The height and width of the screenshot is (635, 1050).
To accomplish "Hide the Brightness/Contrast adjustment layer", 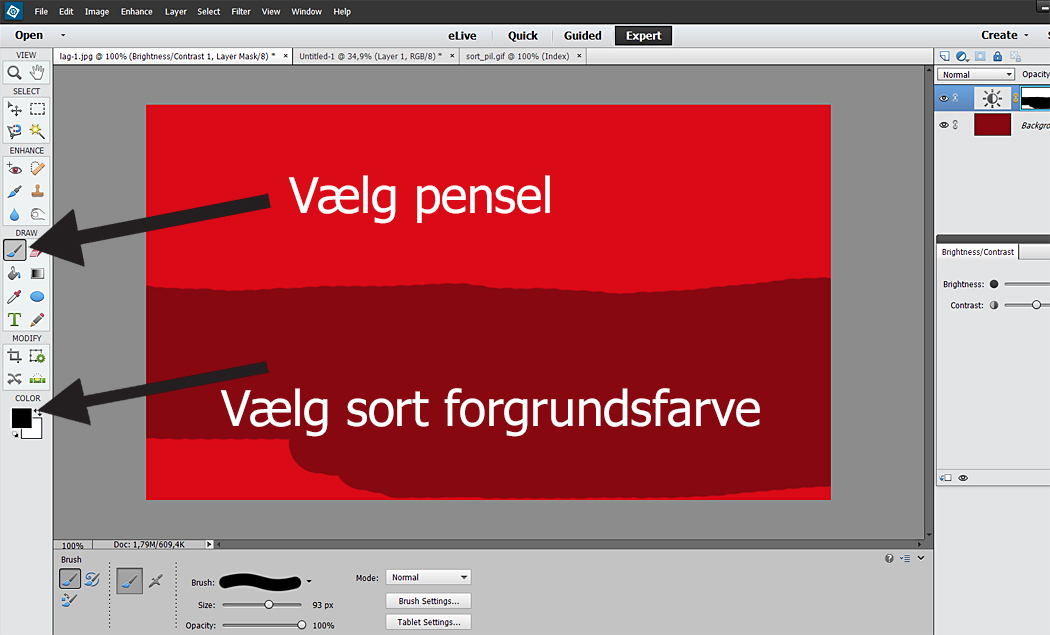I will 944,98.
